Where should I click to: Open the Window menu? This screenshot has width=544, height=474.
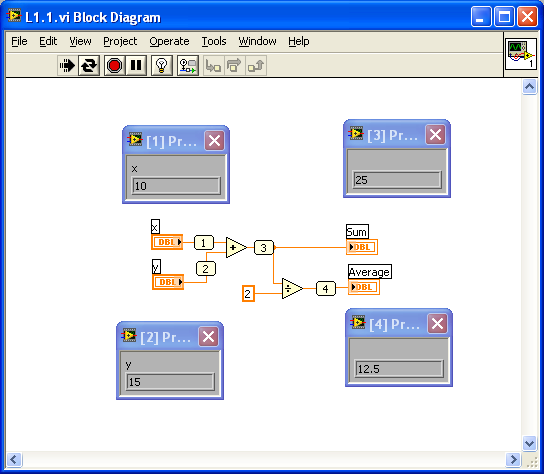click(257, 41)
